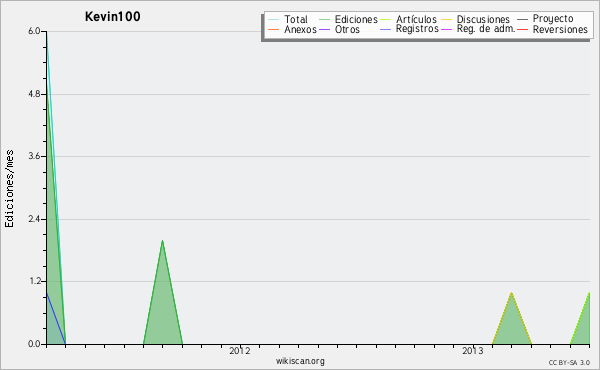Click the 2012 x-axis label

tap(240, 351)
